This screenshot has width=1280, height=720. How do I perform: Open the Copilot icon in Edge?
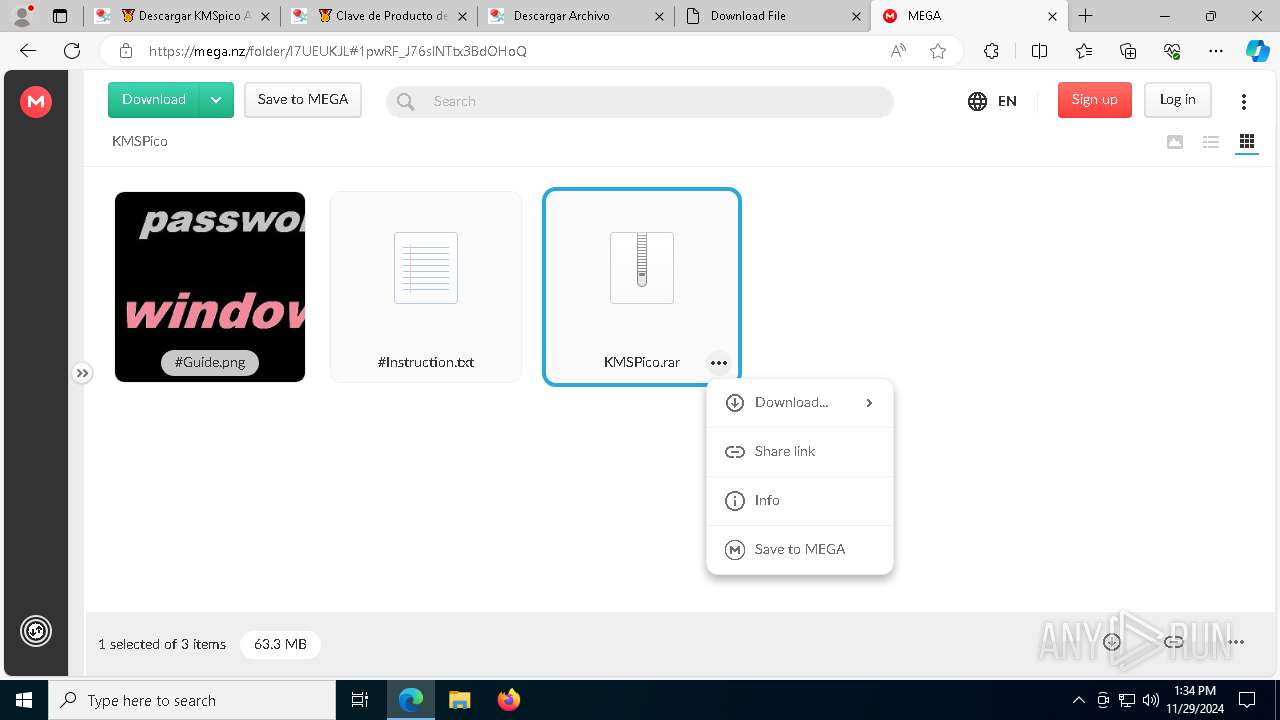(1257, 51)
